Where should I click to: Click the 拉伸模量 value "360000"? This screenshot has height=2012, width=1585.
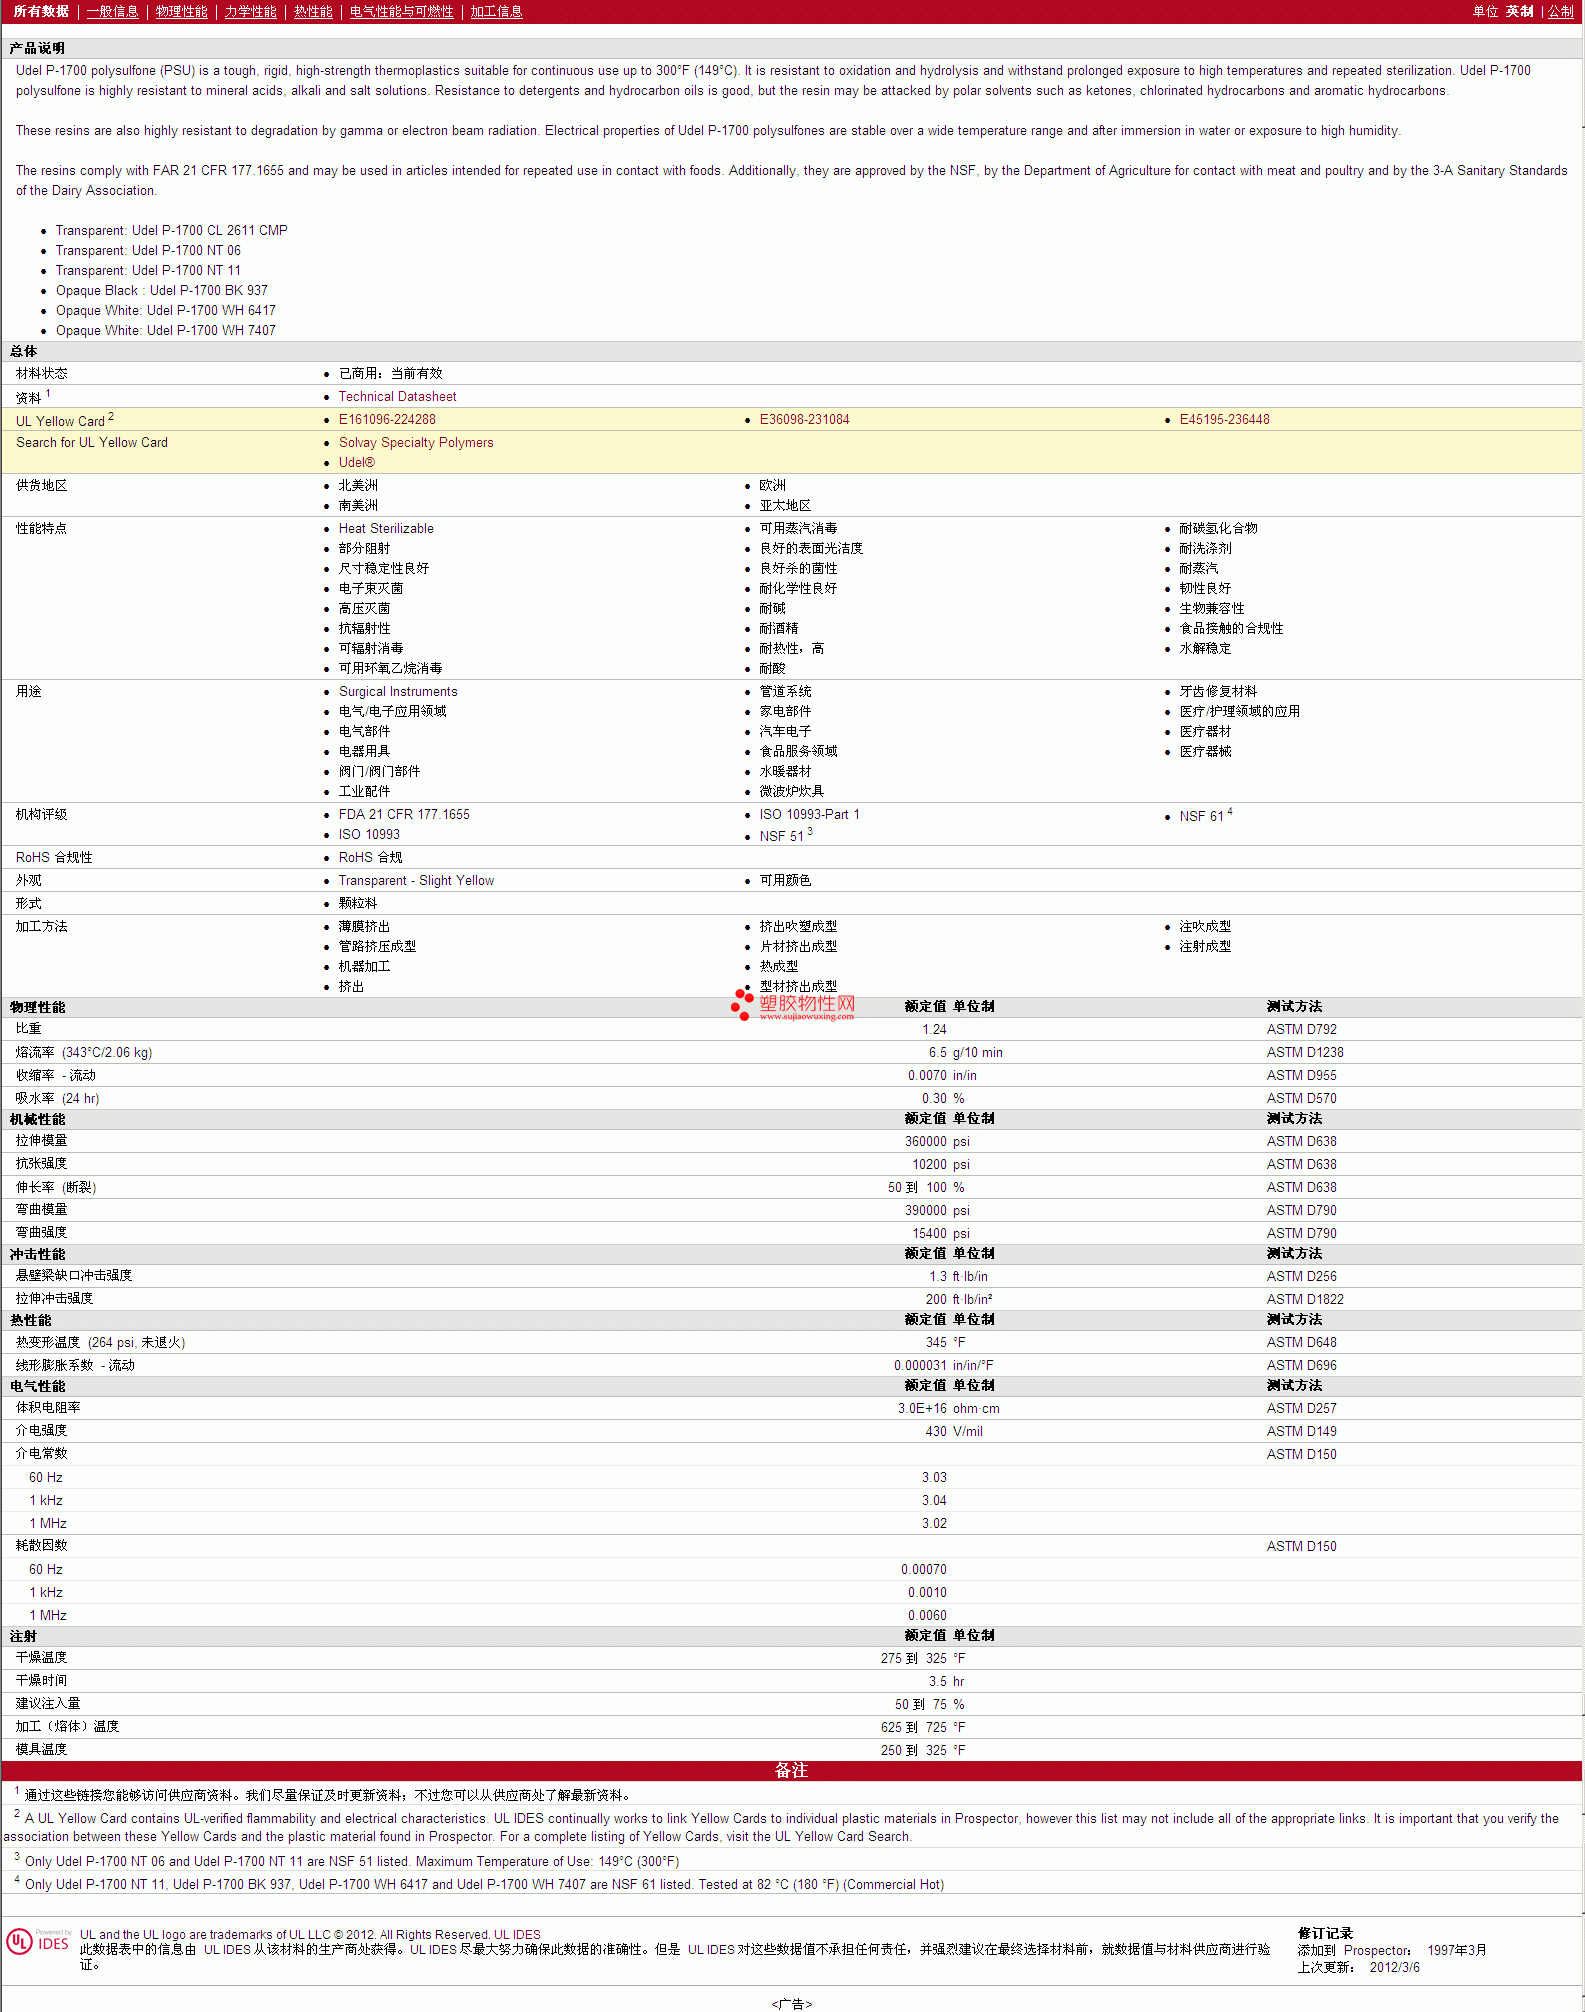pos(925,1142)
